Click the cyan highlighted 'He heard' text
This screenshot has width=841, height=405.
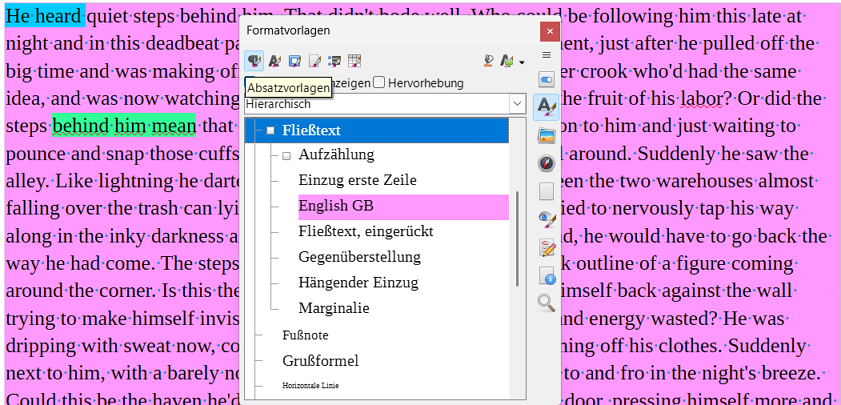pos(45,17)
